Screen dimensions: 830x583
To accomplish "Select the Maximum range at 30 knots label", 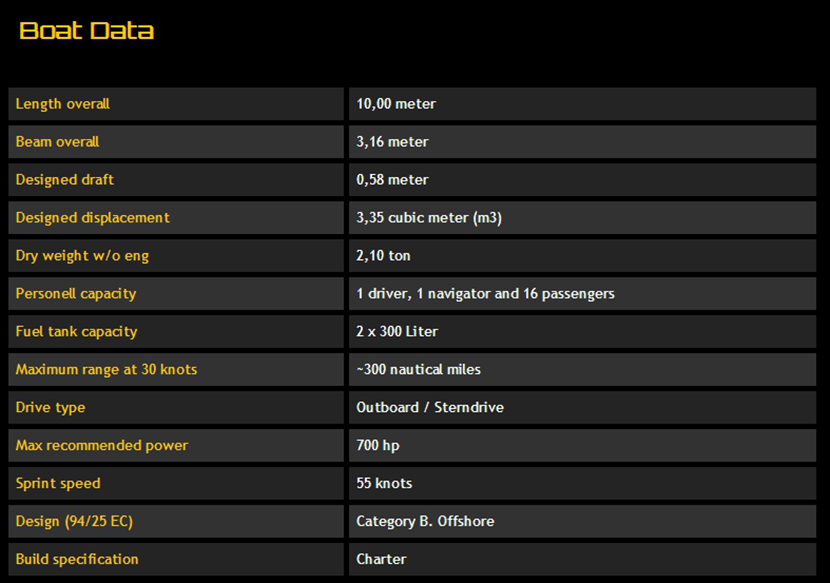I will pyautogui.click(x=107, y=370).
